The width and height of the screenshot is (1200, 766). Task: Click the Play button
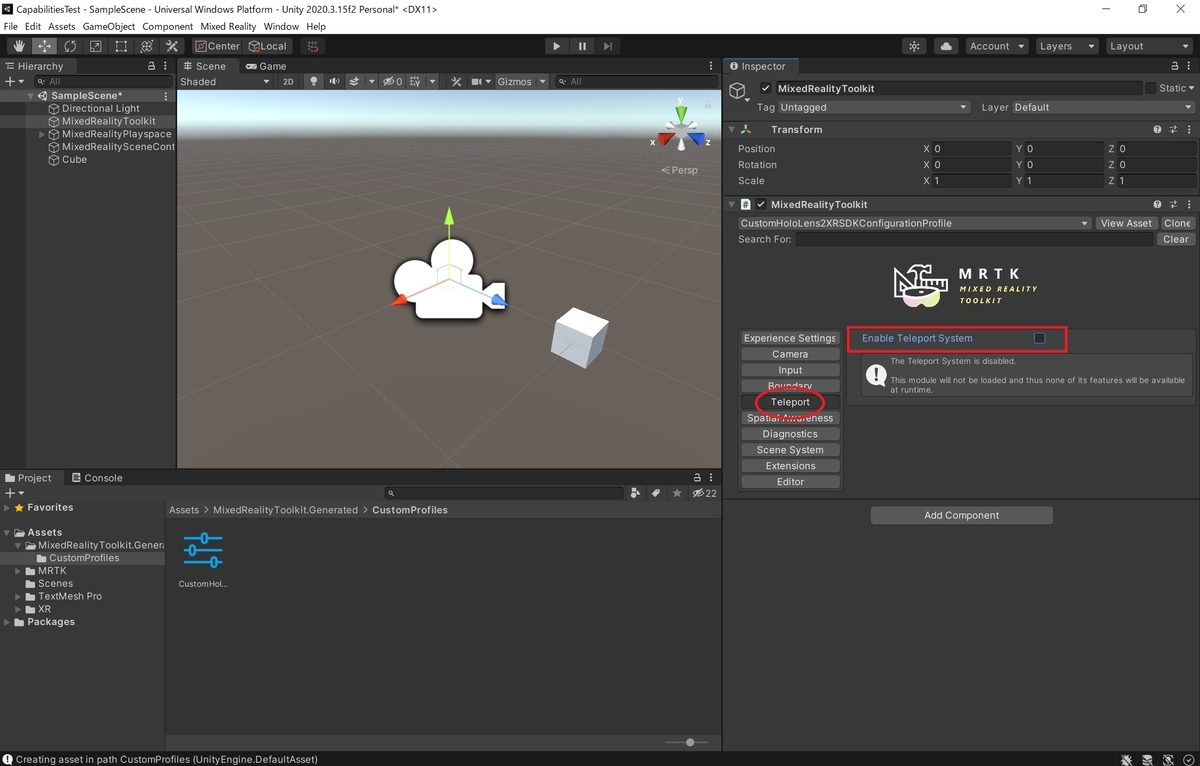pos(557,46)
